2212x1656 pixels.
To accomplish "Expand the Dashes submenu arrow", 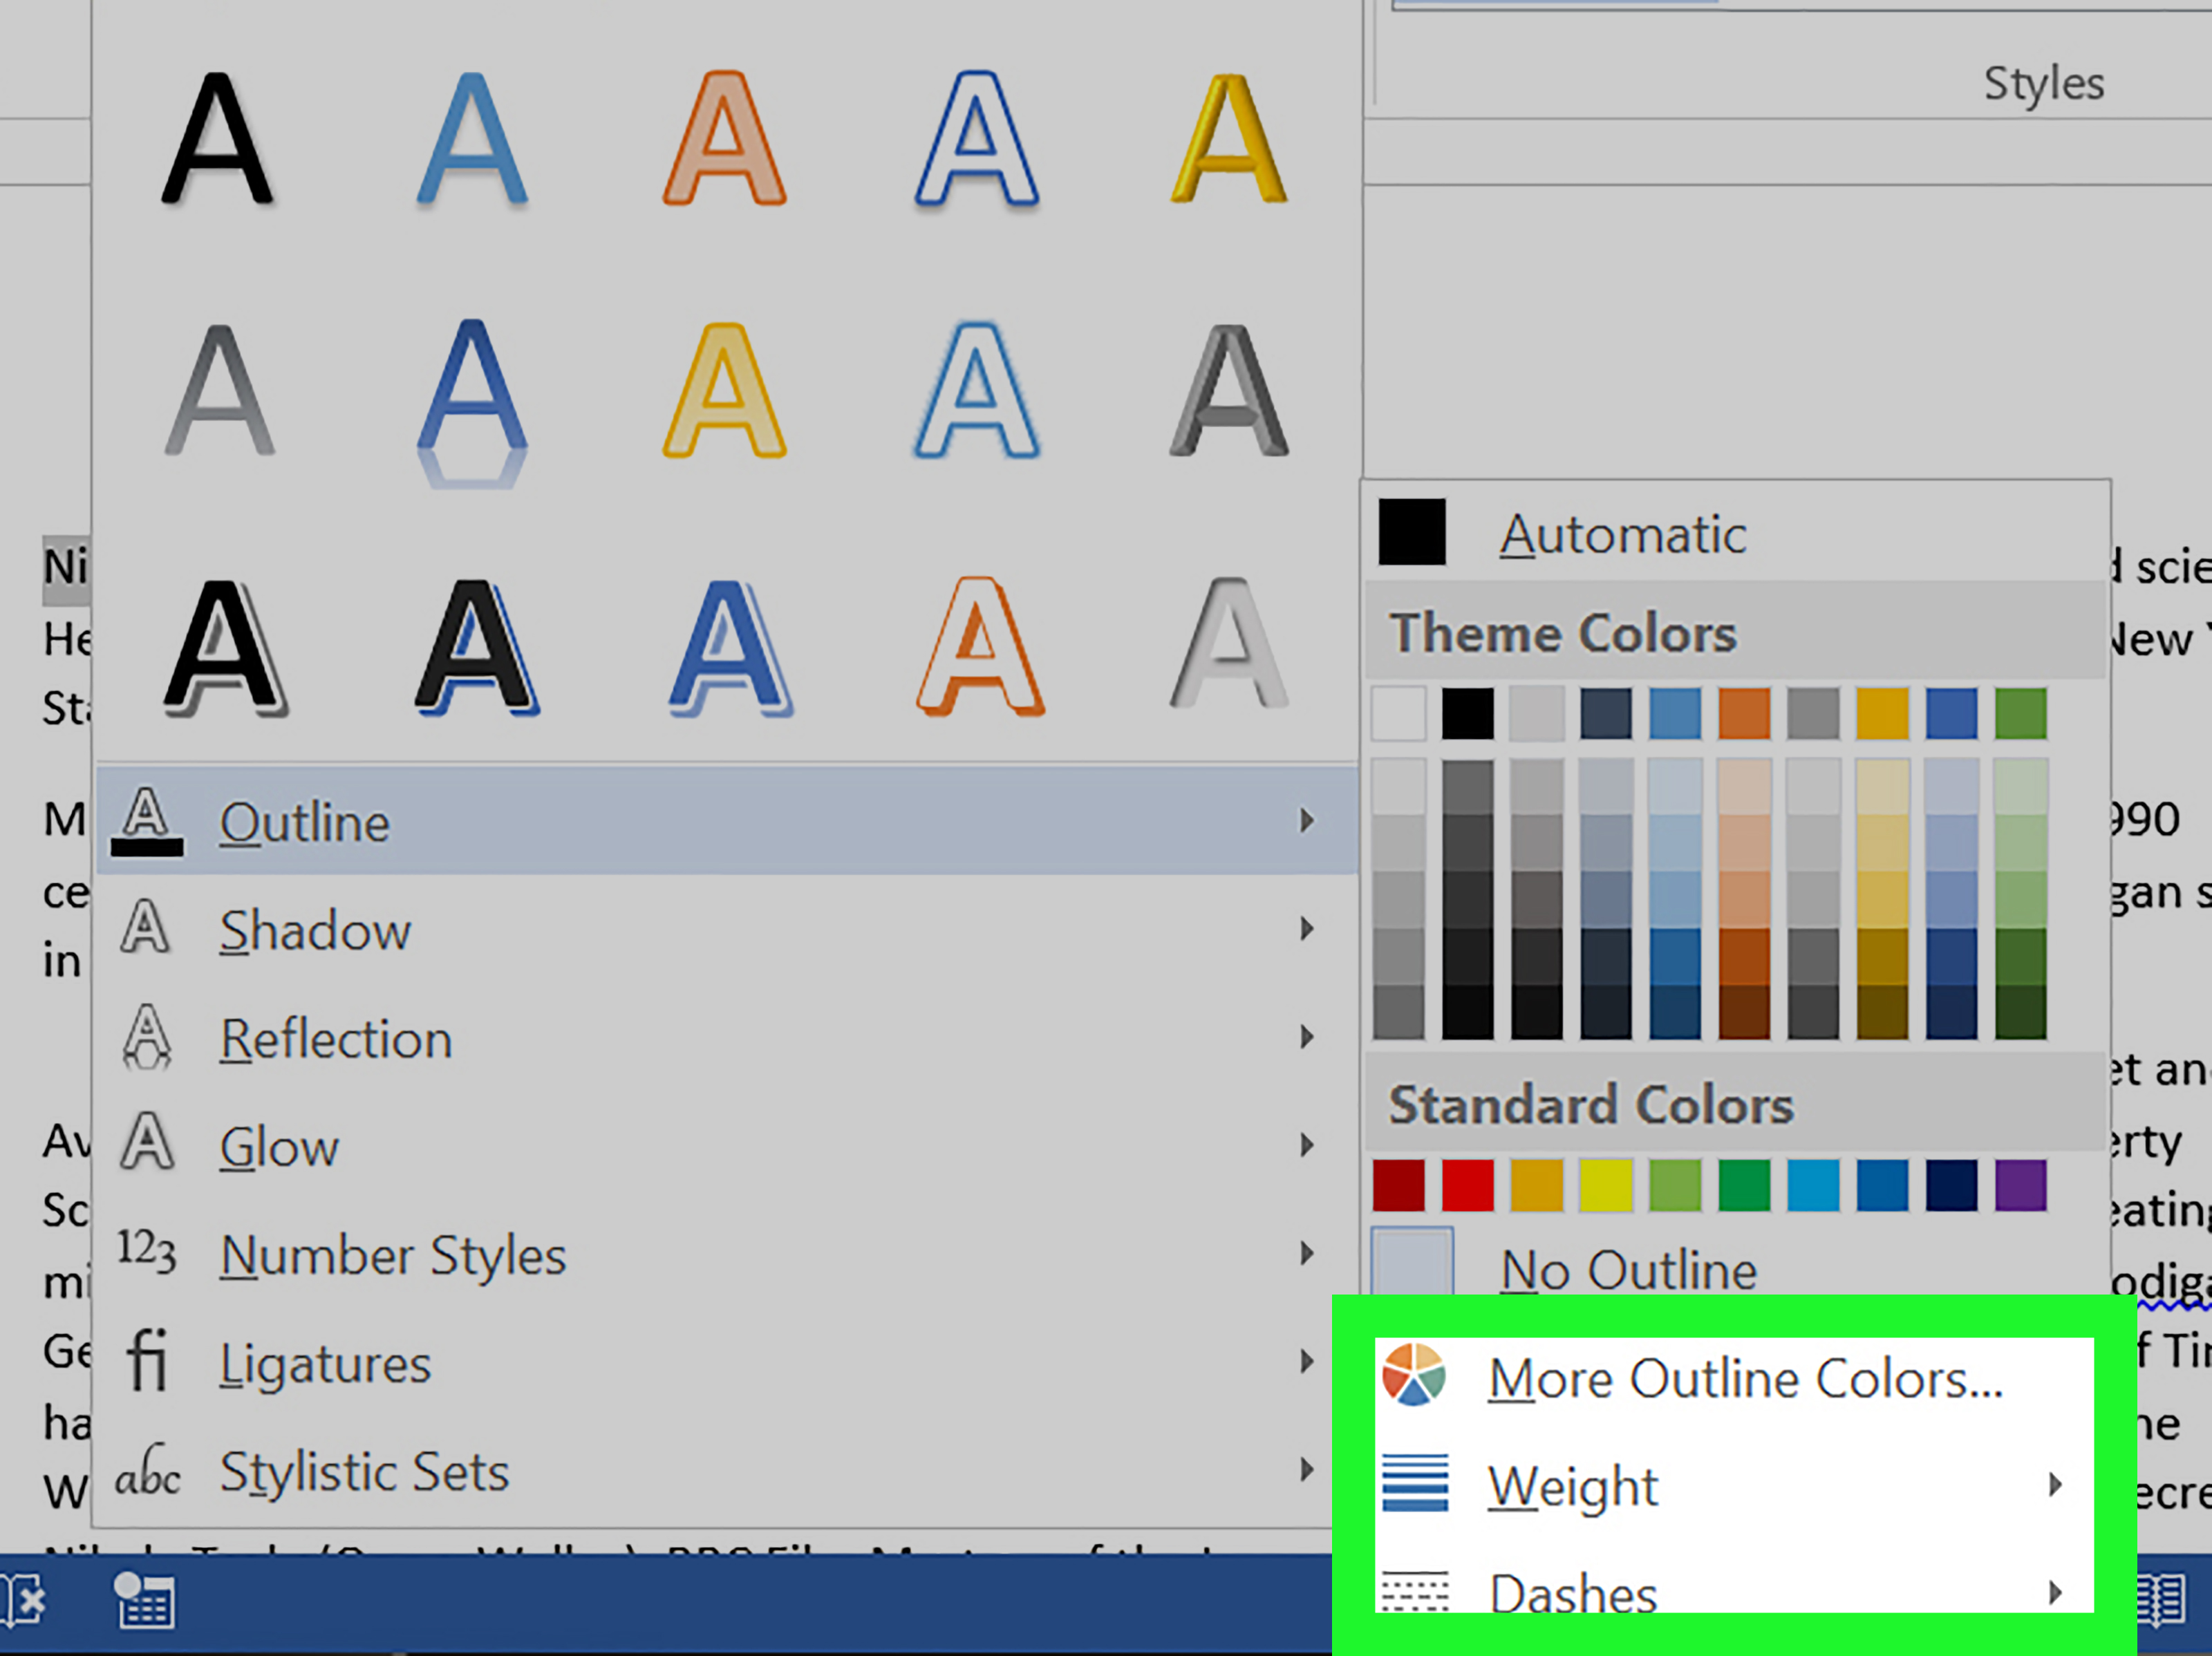I will [2057, 1594].
